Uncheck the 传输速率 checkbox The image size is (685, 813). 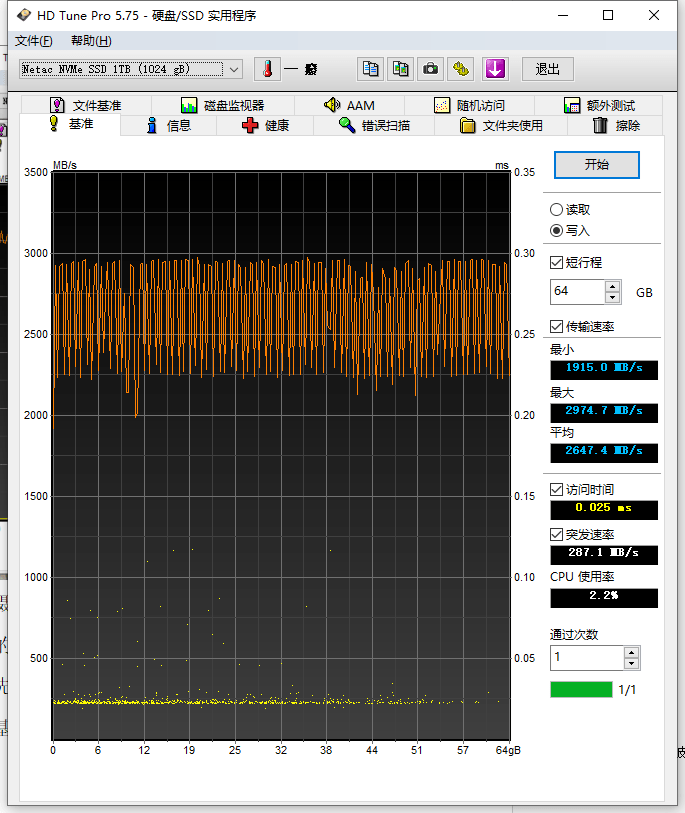(x=557, y=327)
